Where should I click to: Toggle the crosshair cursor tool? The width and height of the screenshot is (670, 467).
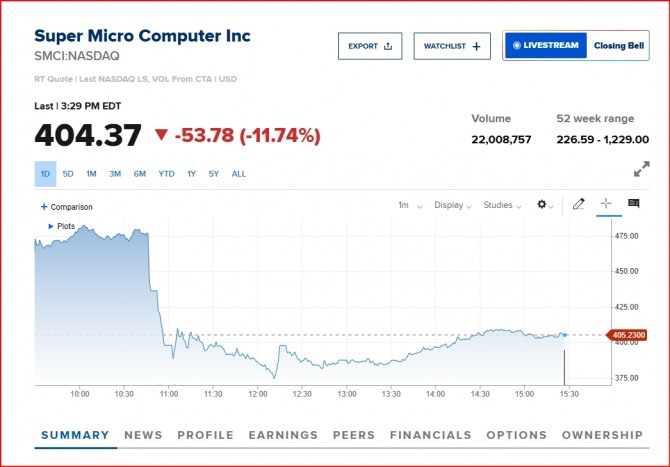click(x=606, y=205)
